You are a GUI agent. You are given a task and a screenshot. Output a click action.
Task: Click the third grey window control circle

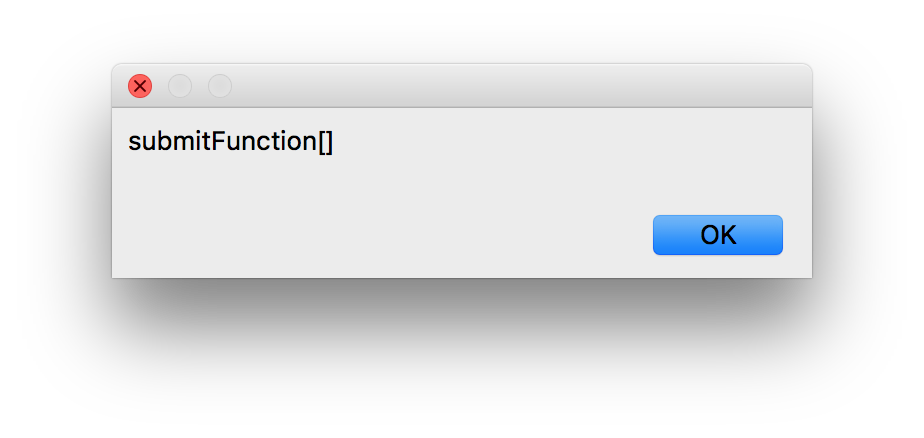pyautogui.click(x=220, y=86)
